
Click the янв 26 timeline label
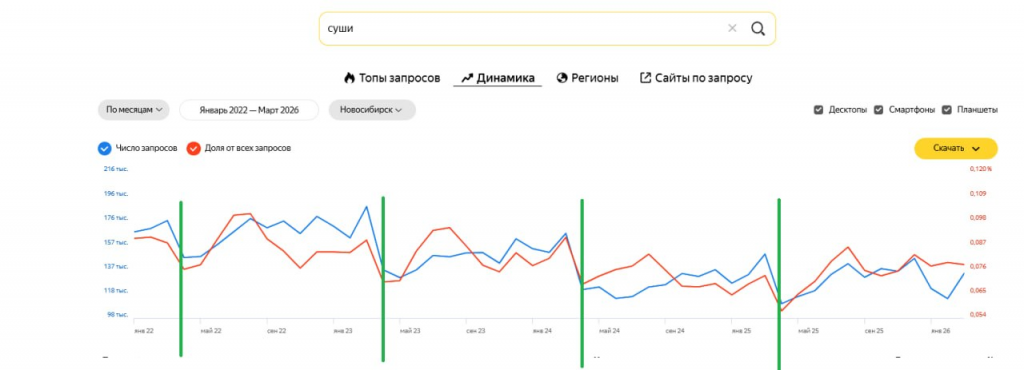pyautogui.click(x=940, y=331)
